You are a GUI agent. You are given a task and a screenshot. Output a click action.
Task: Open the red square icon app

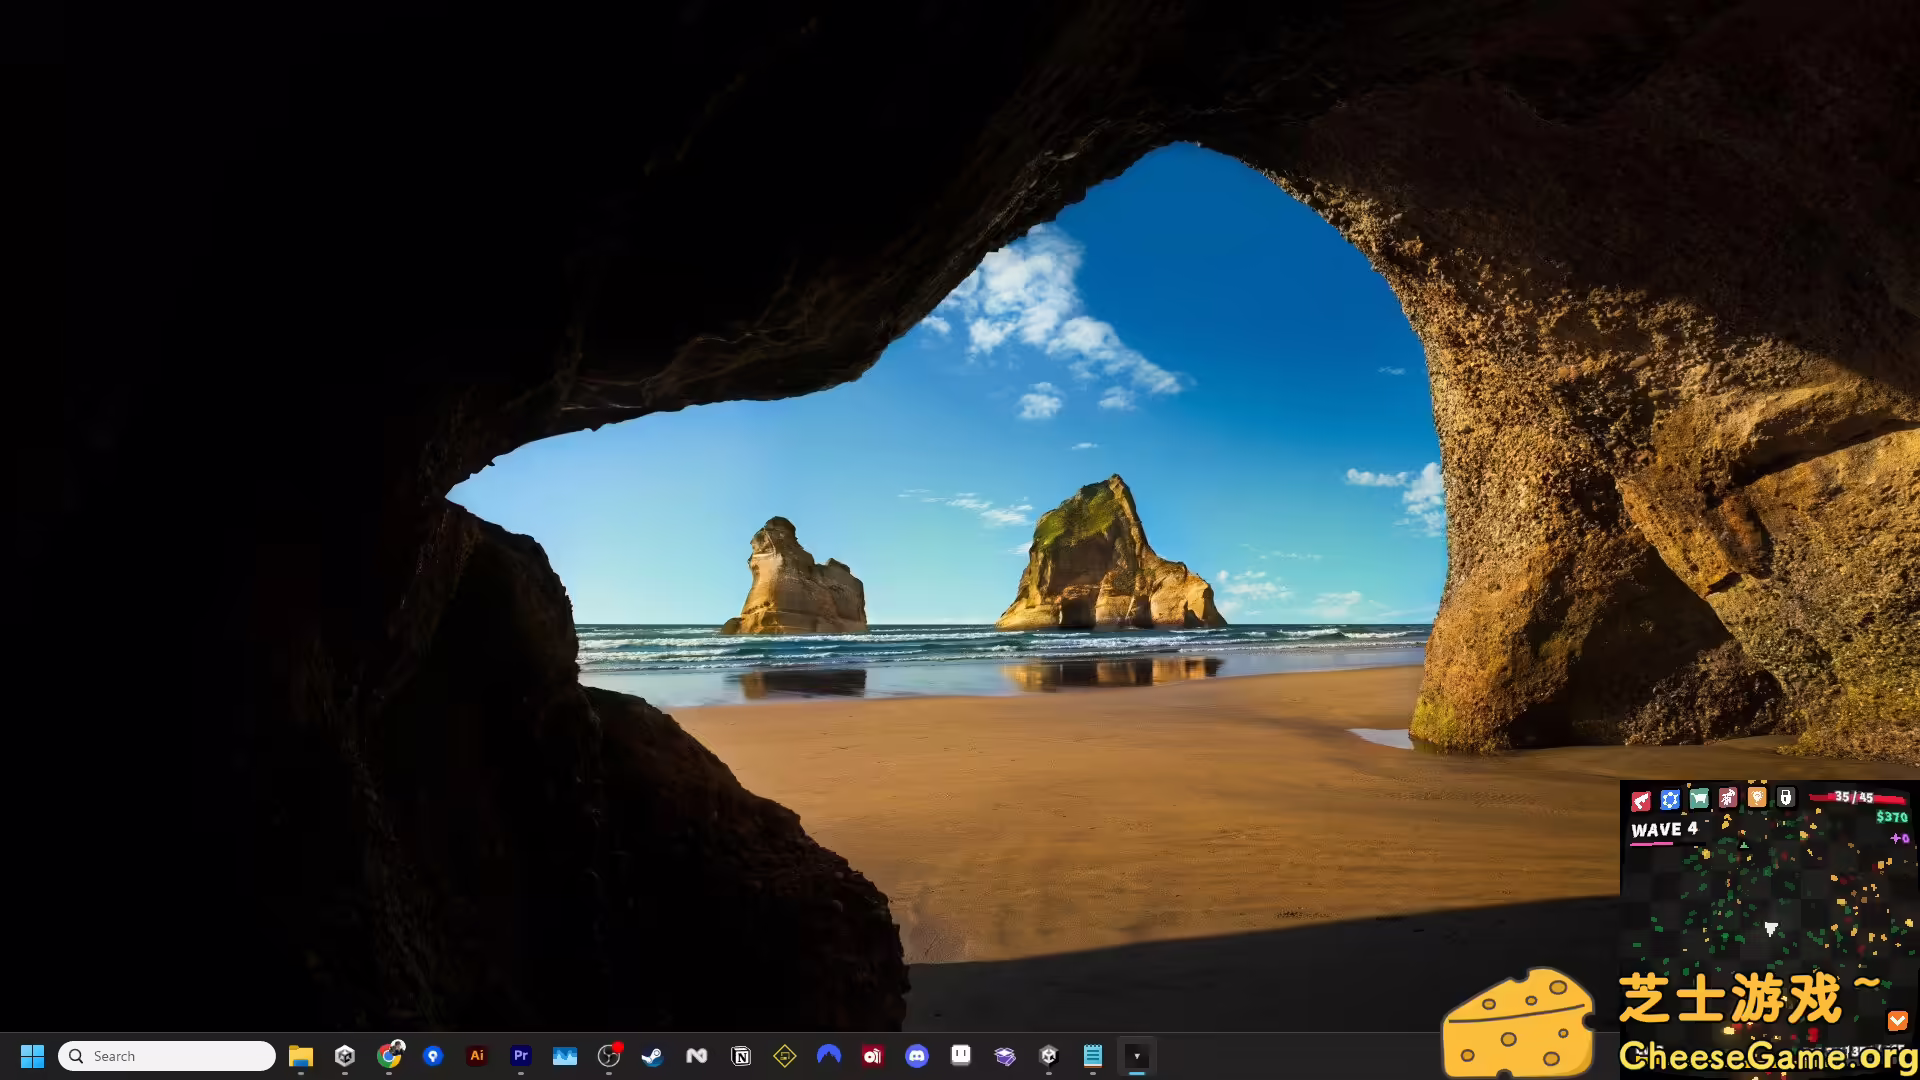873,1056
